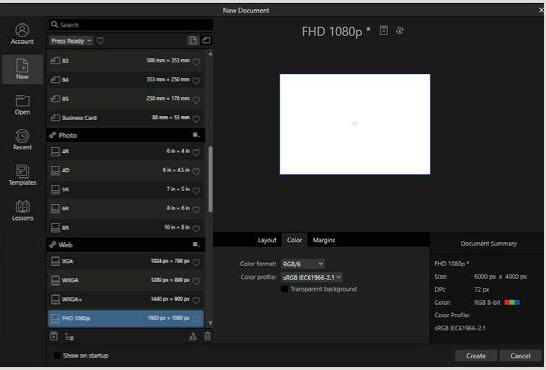Image resolution: width=546 pixels, height=370 pixels.
Task: Open the Lessons section
Action: (x=22, y=211)
